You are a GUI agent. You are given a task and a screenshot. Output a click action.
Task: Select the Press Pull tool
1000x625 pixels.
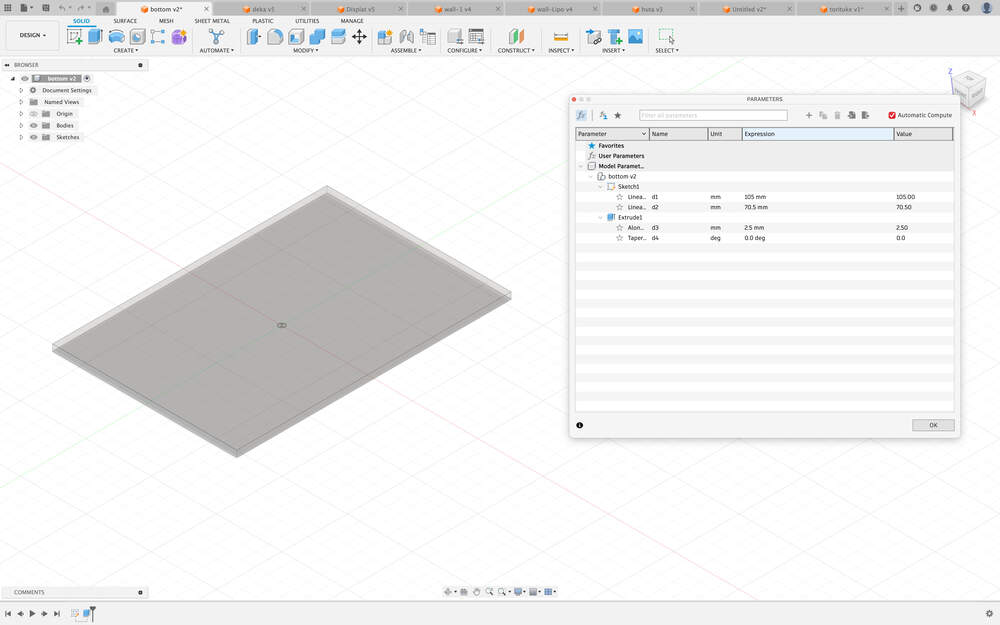click(x=254, y=36)
